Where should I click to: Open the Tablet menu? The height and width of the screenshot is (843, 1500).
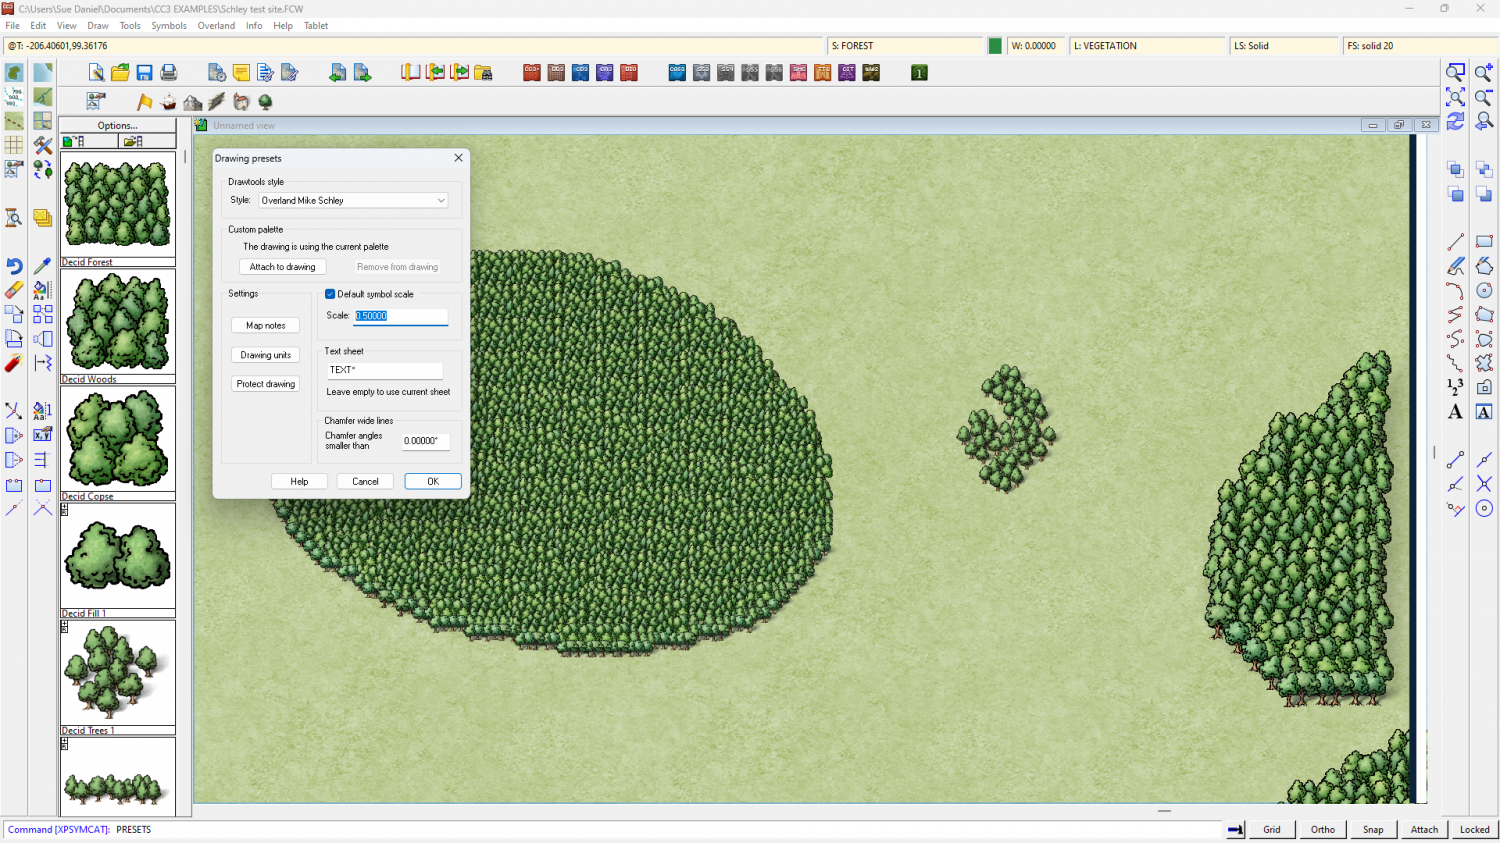316,26
